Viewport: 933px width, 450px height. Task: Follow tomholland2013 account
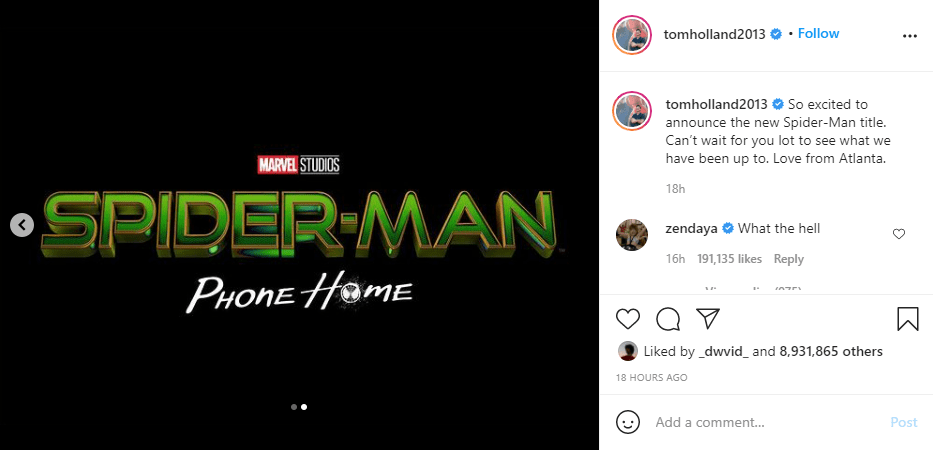[x=818, y=33]
